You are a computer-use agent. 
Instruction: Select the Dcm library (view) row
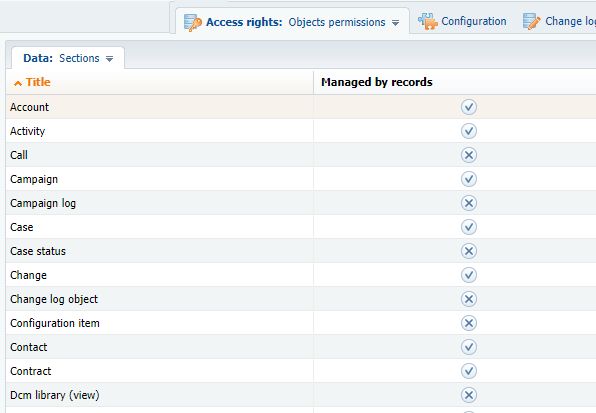click(x=301, y=395)
